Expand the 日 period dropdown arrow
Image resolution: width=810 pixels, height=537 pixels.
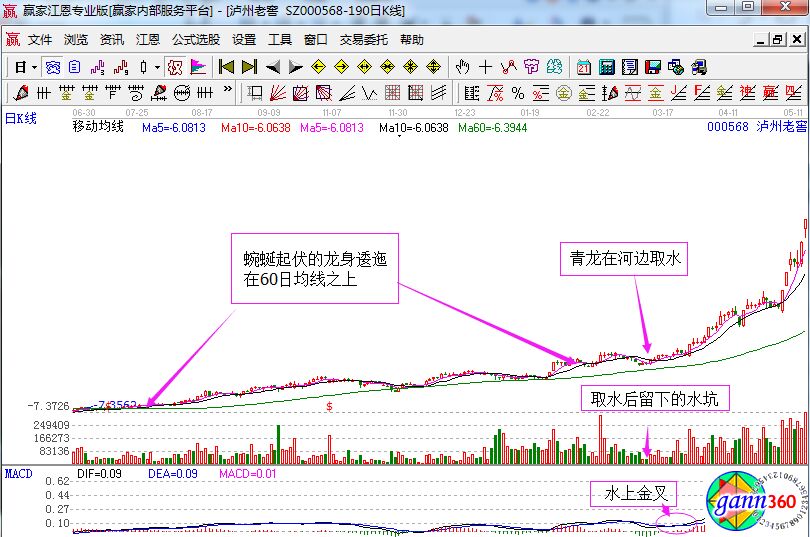tap(33, 67)
